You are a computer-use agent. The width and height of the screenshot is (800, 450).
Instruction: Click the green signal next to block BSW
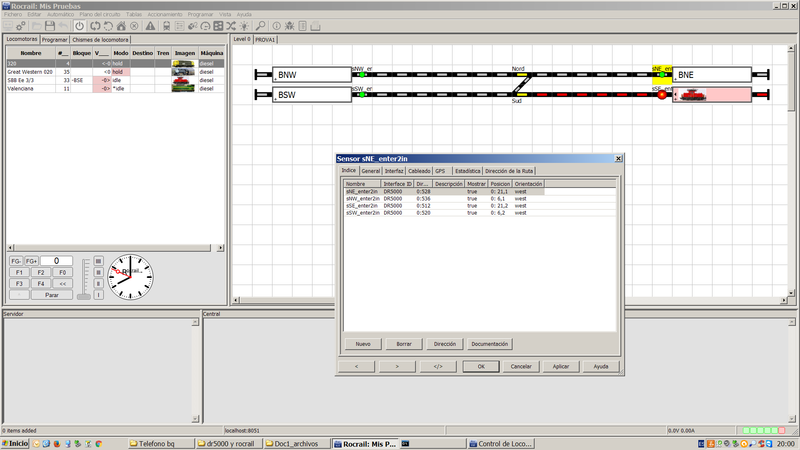click(x=362, y=94)
